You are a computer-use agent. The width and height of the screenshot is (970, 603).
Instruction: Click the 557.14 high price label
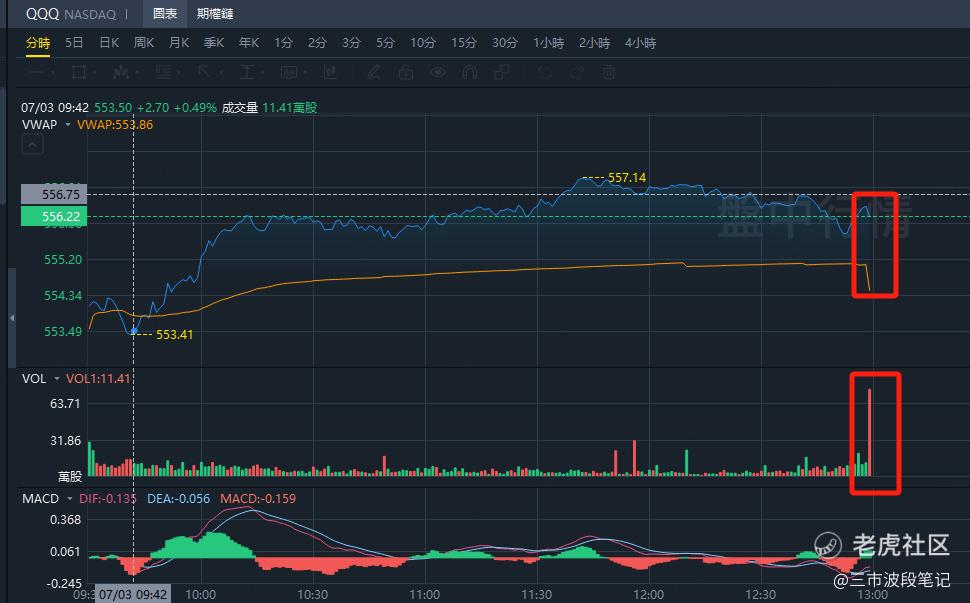point(627,178)
